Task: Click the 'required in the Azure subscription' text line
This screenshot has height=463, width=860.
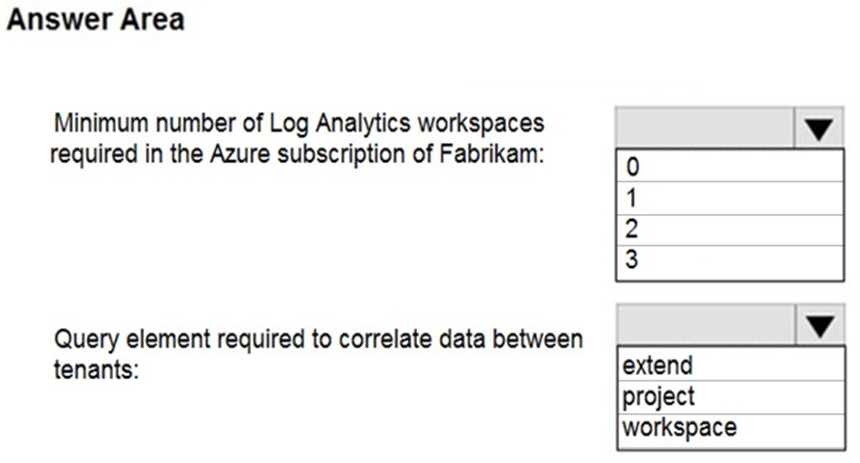Action: coord(297,154)
